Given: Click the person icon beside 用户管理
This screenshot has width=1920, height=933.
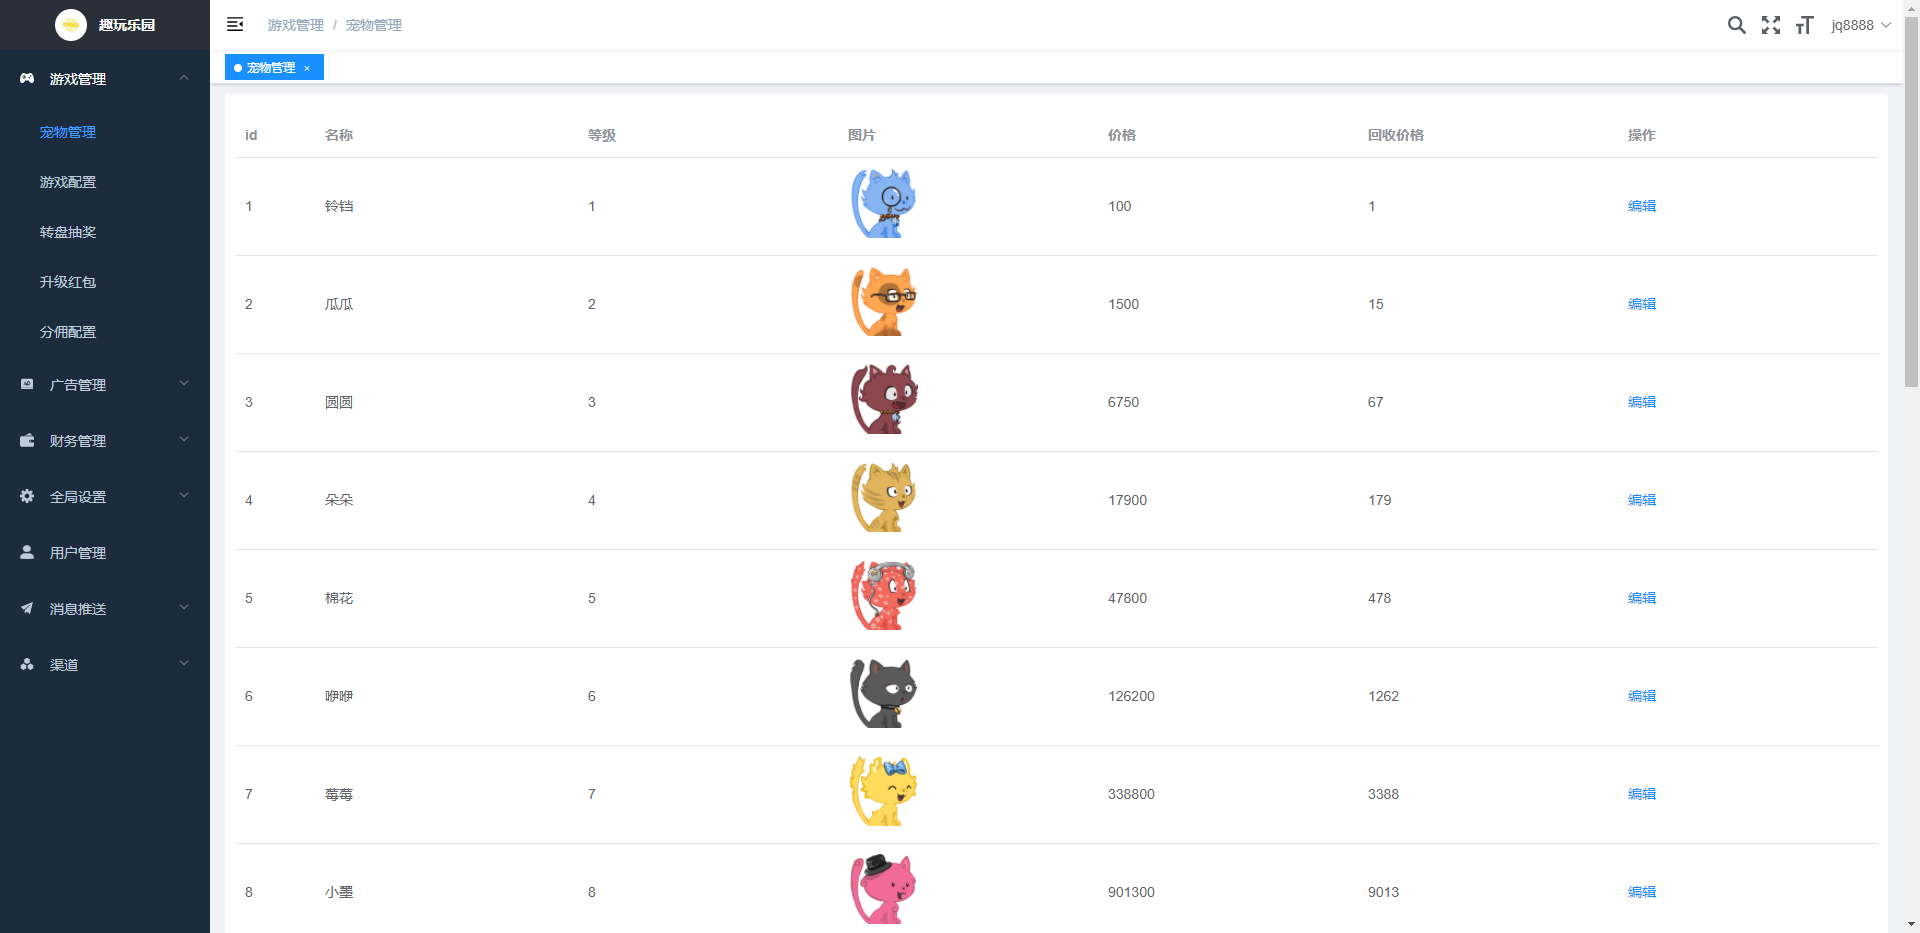Looking at the screenshot, I should [27, 552].
